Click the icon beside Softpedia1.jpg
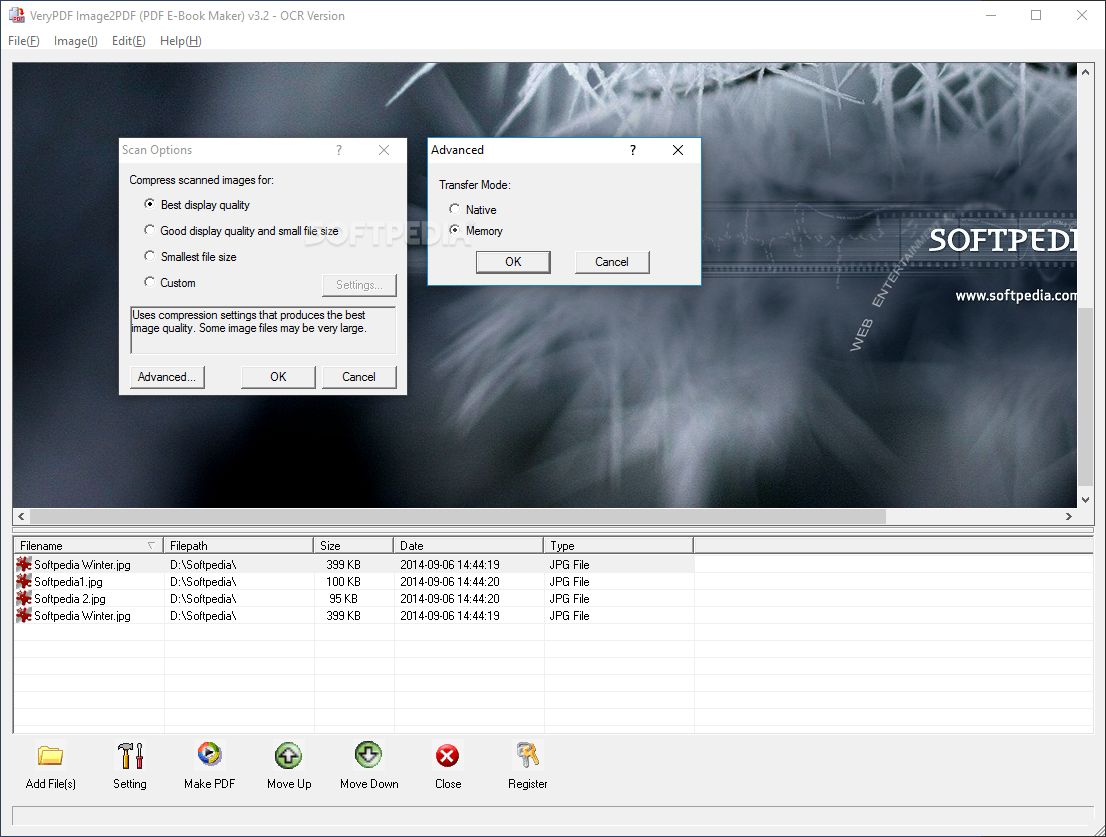1106x837 pixels. point(23,581)
